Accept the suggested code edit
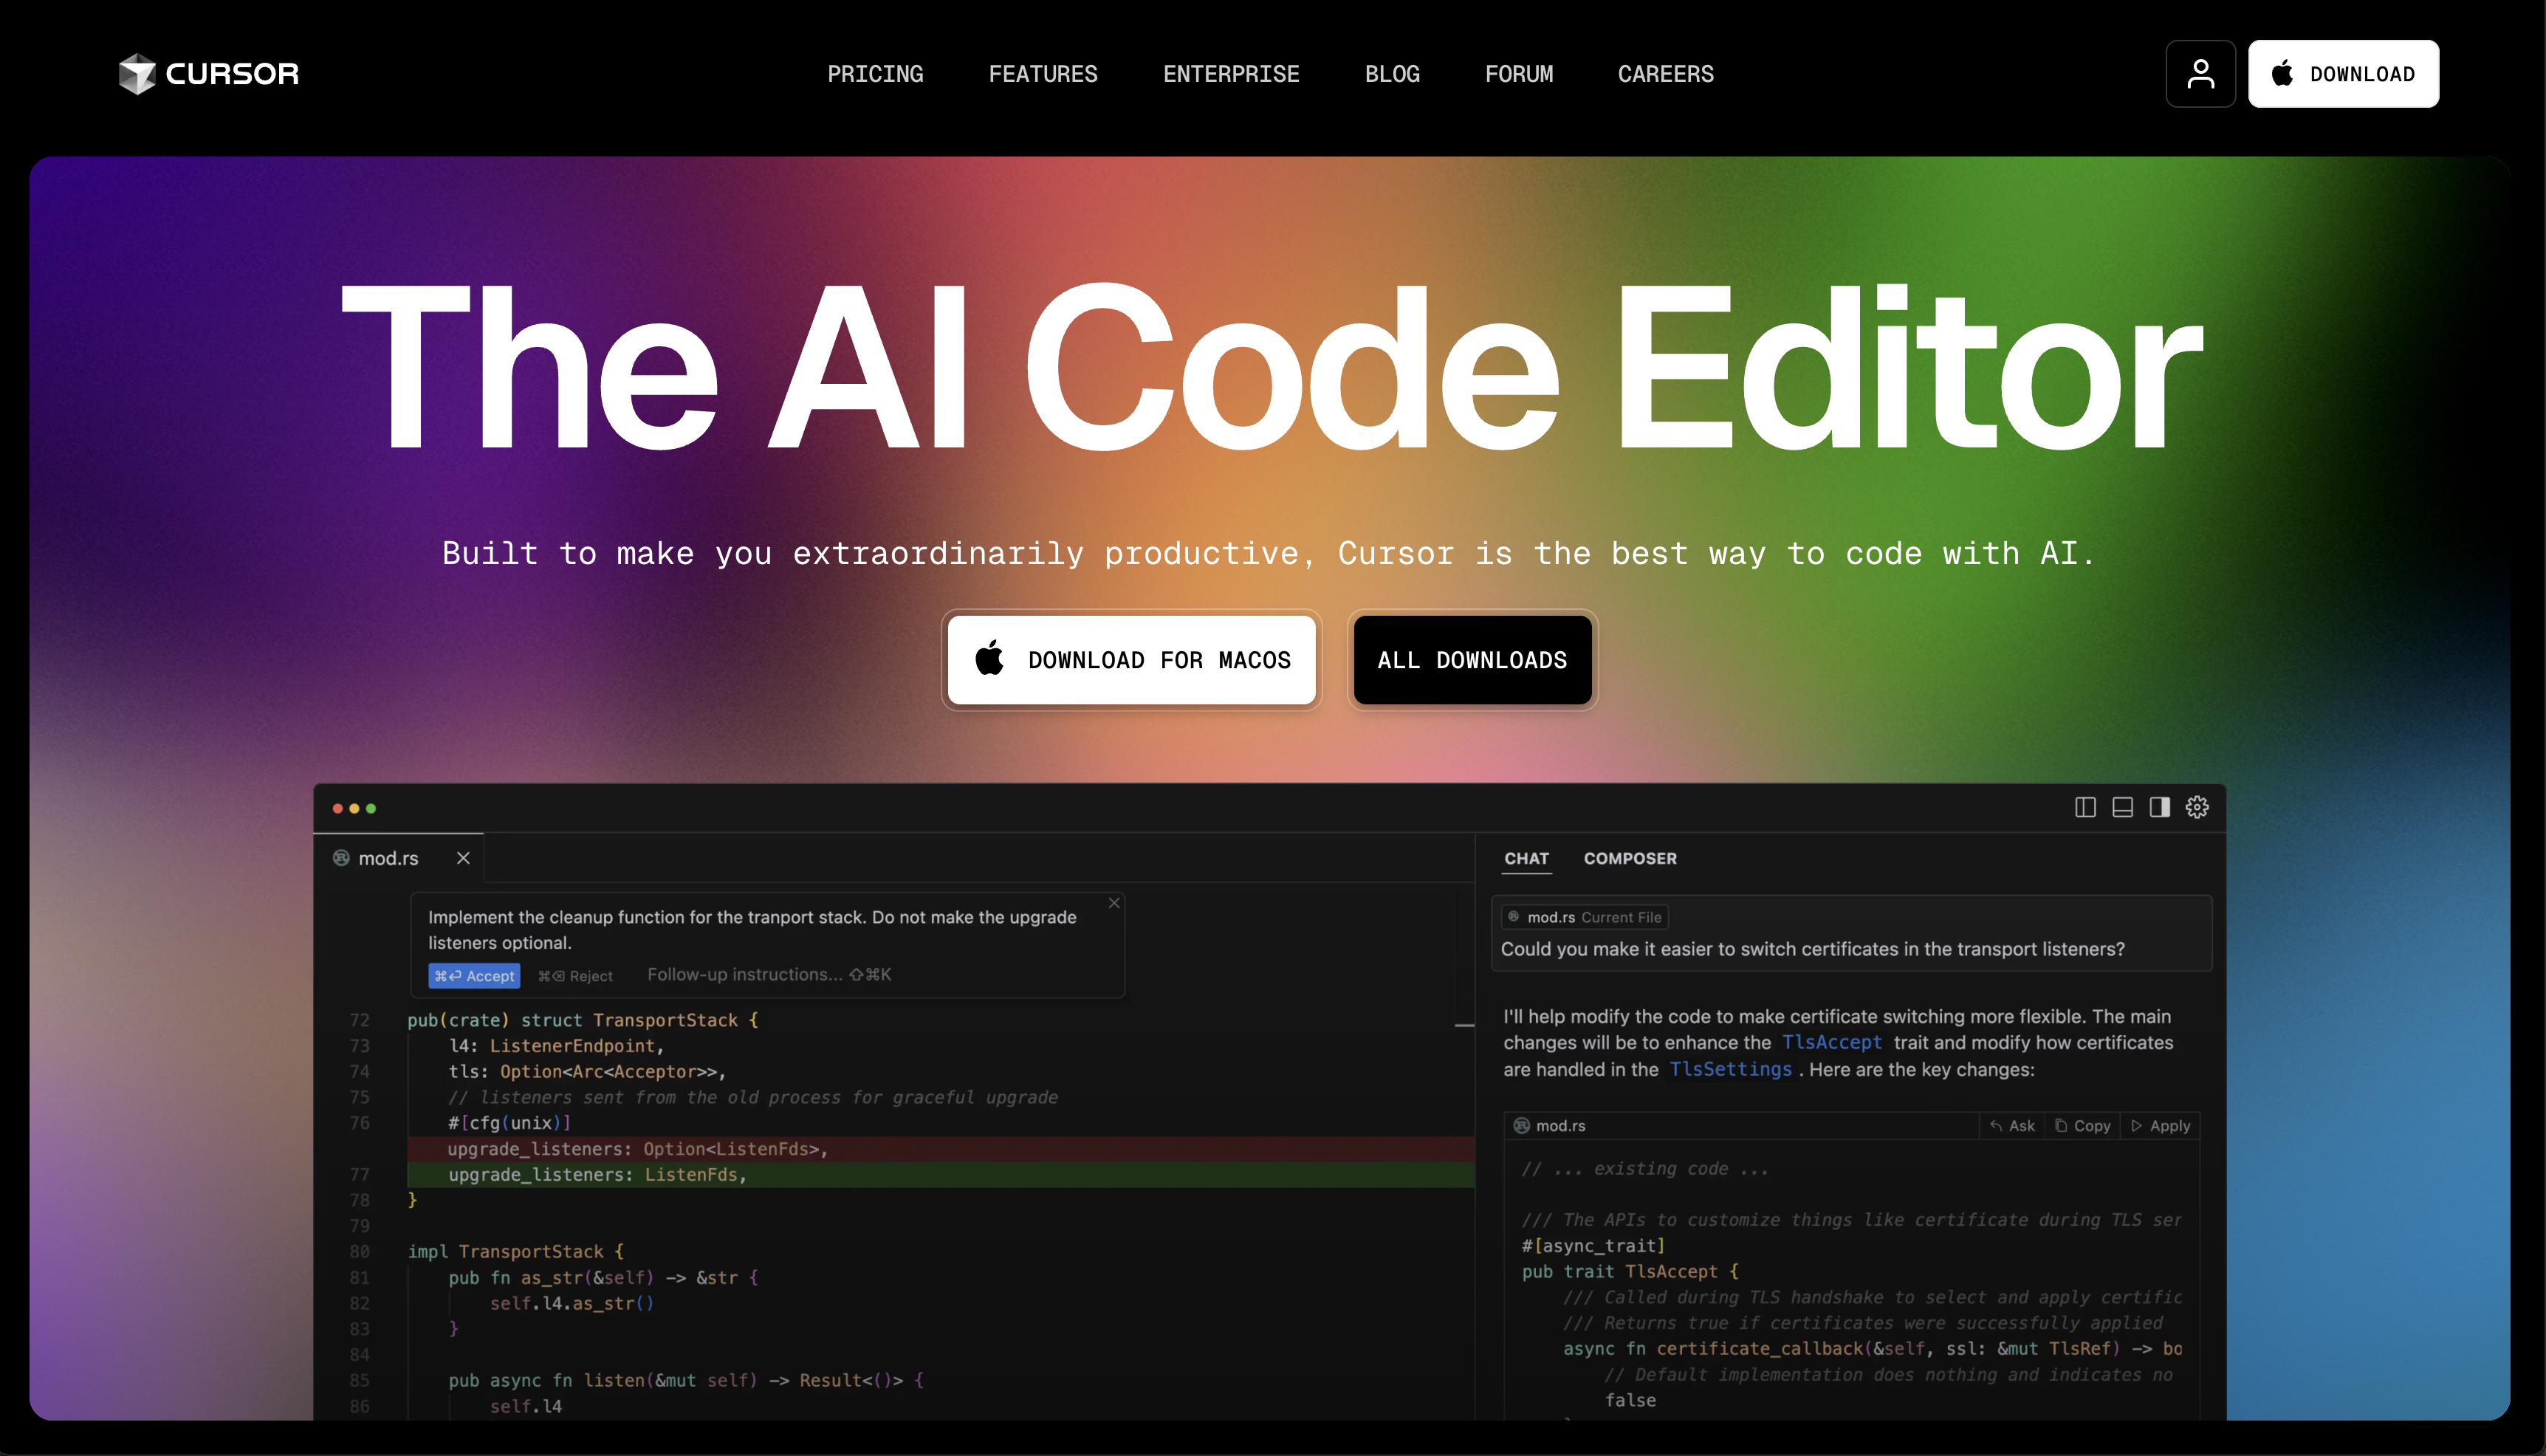Image resolution: width=2546 pixels, height=1456 pixels. click(474, 976)
